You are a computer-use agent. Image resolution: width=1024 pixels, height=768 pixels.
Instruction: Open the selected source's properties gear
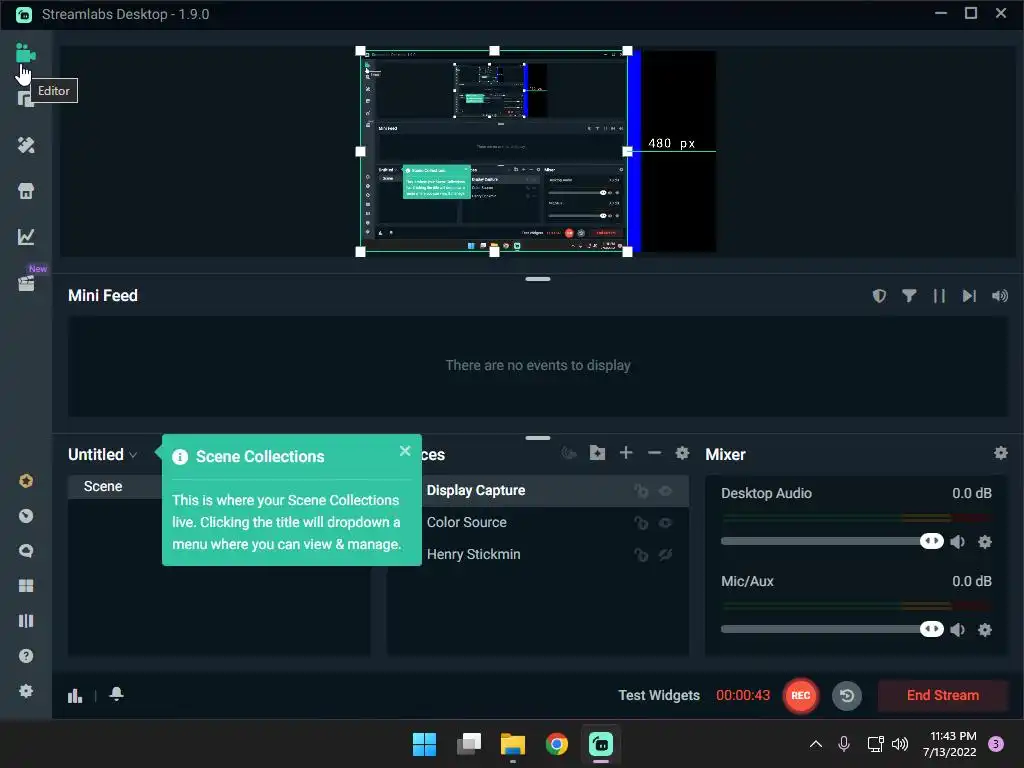pyautogui.click(x=682, y=453)
